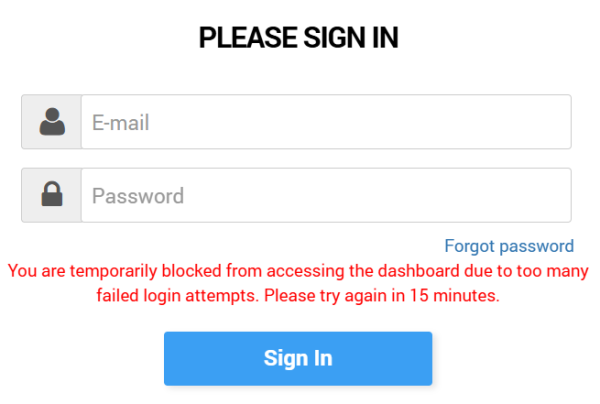Select the lock icon beside Password

coord(52,195)
